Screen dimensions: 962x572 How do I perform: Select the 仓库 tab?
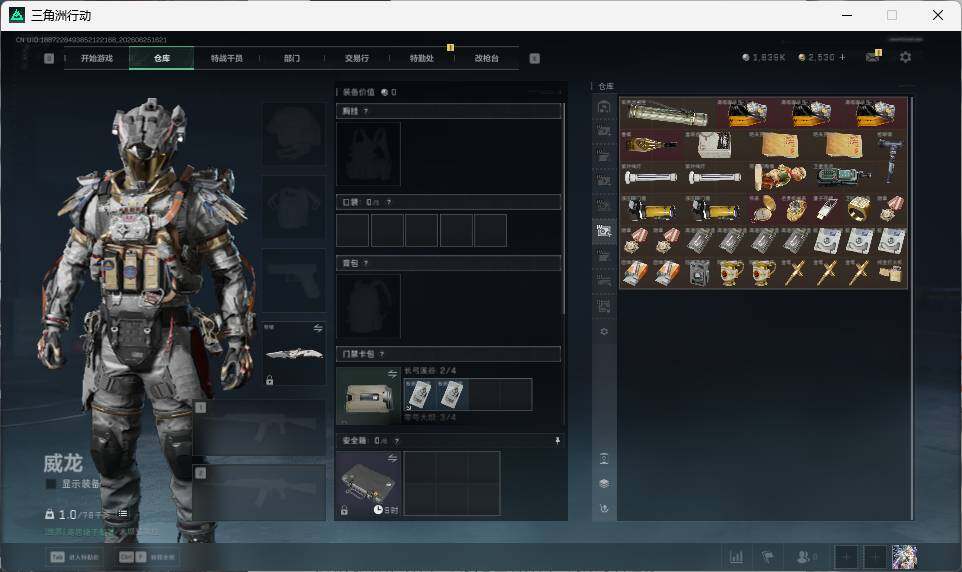[x=161, y=58]
